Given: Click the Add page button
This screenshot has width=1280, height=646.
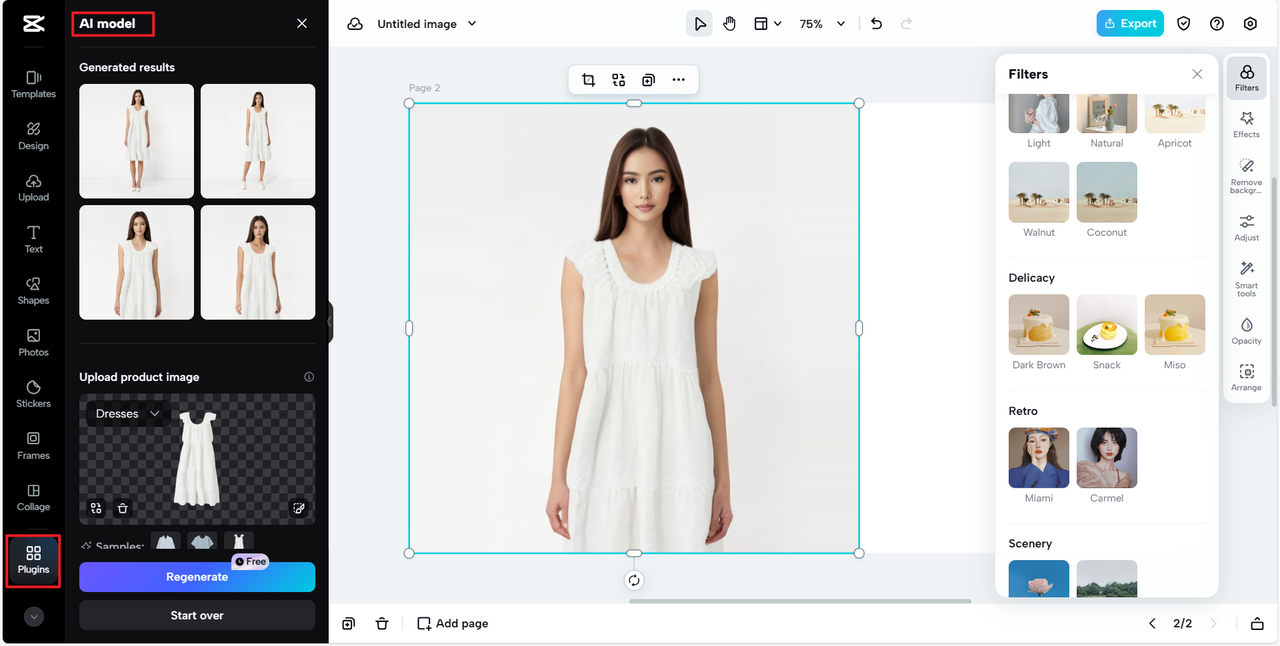Looking at the screenshot, I should (453, 623).
